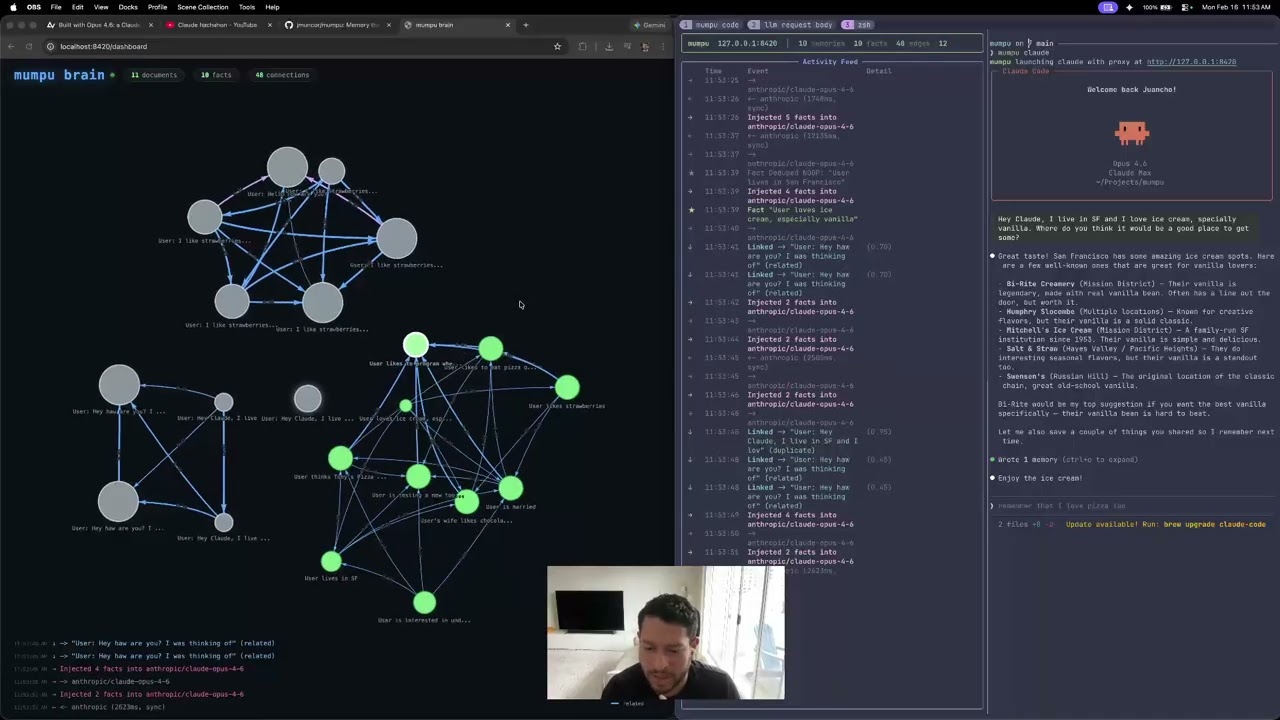Click the Gemini button in browser

click(649, 25)
